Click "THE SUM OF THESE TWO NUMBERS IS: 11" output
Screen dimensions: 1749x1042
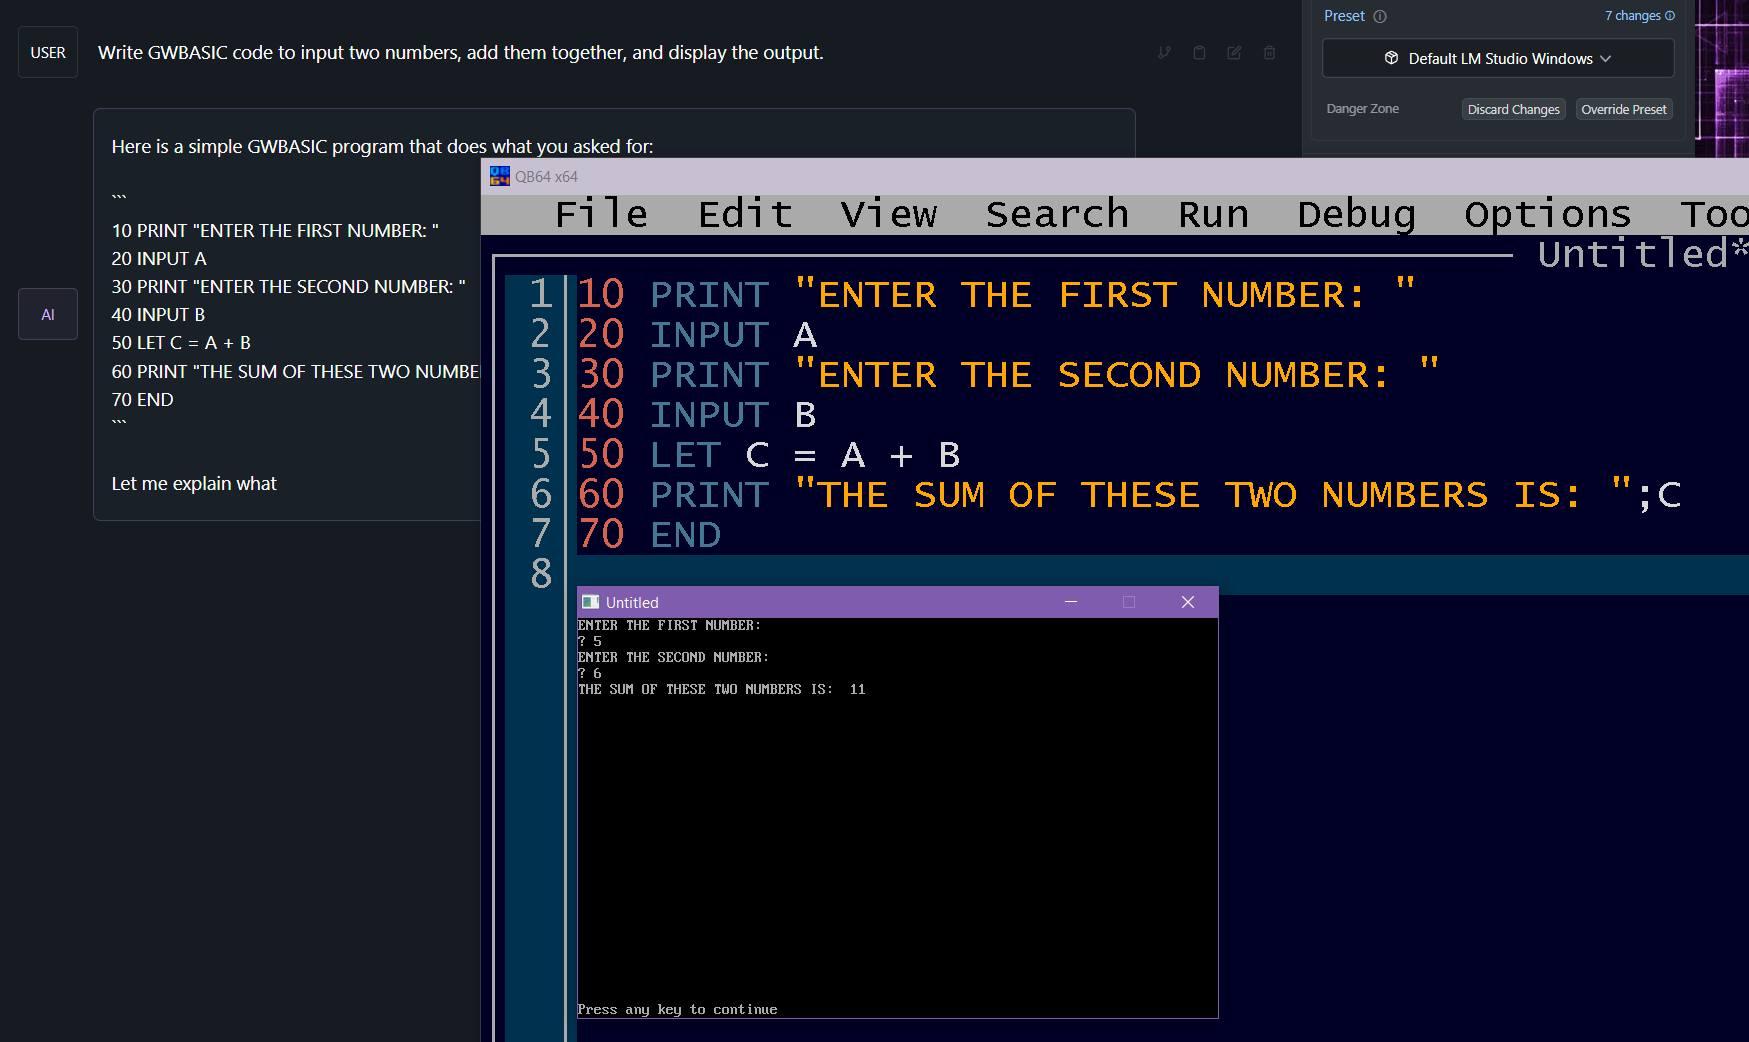[721, 689]
